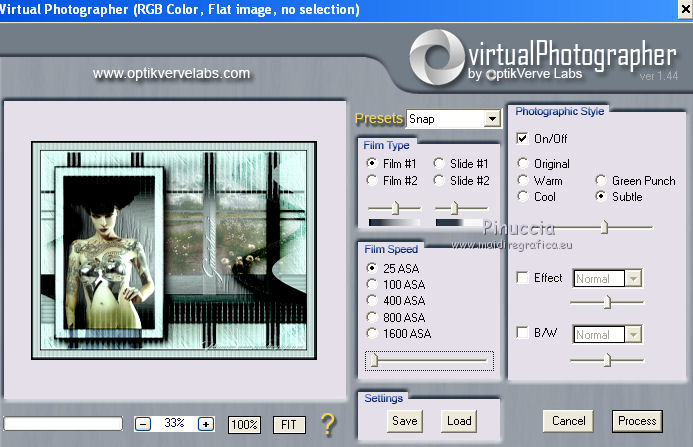Screen dimensions: 693x447
Task: Select 100 ASA film speed
Action: (372, 284)
